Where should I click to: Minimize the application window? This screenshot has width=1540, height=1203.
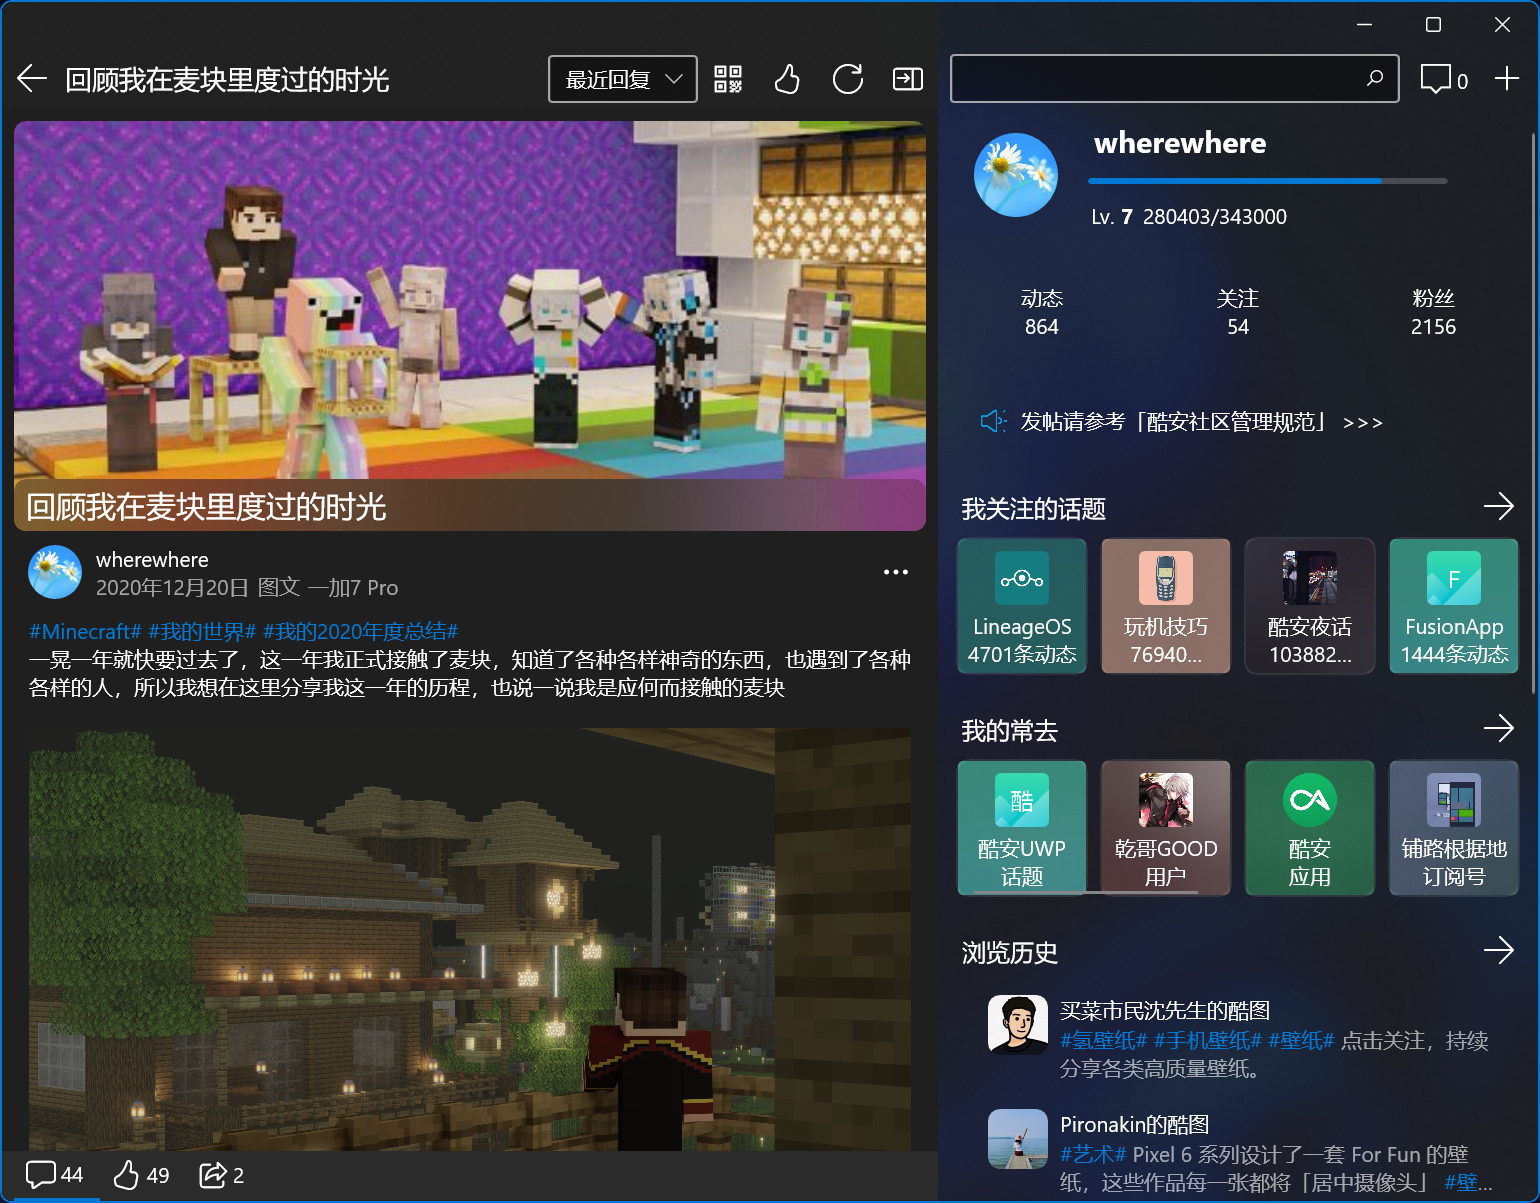(x=1365, y=25)
